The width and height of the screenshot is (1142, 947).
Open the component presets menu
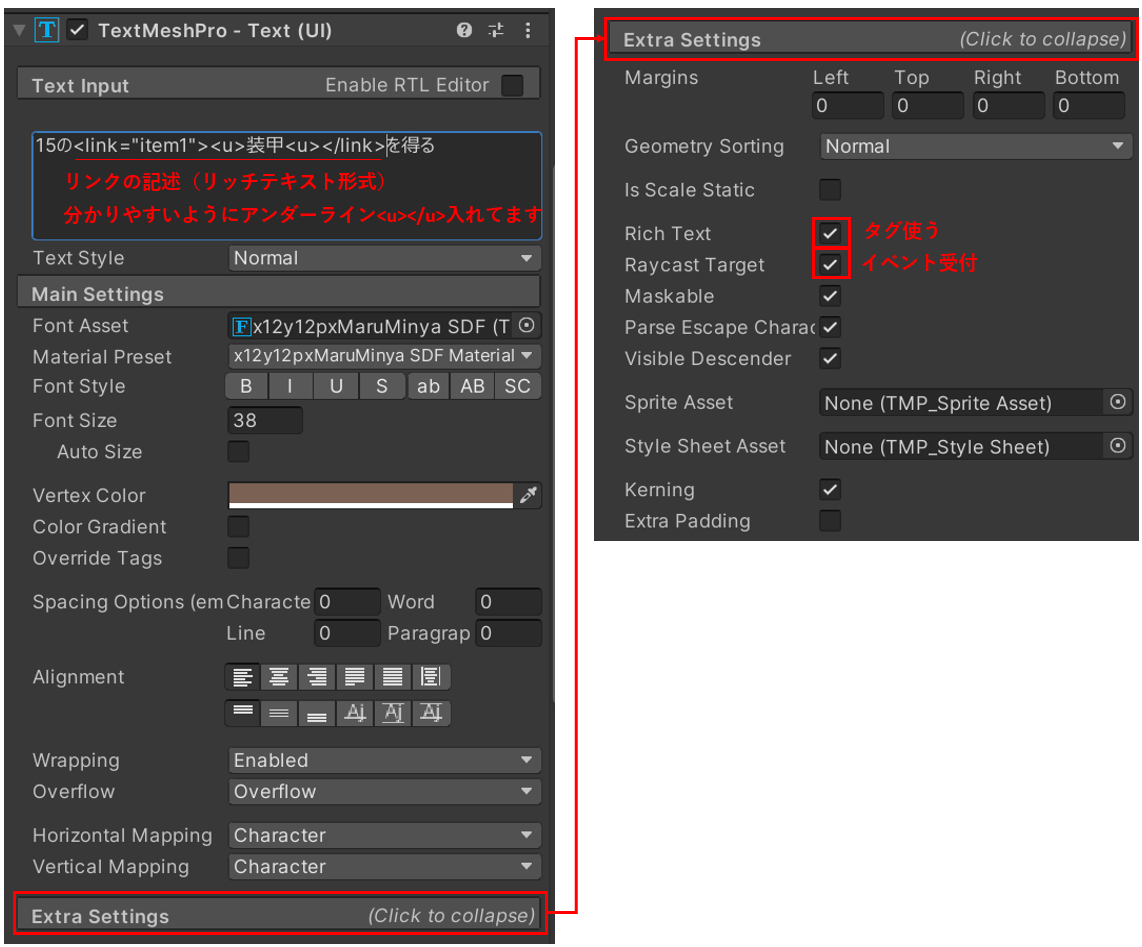tap(496, 31)
